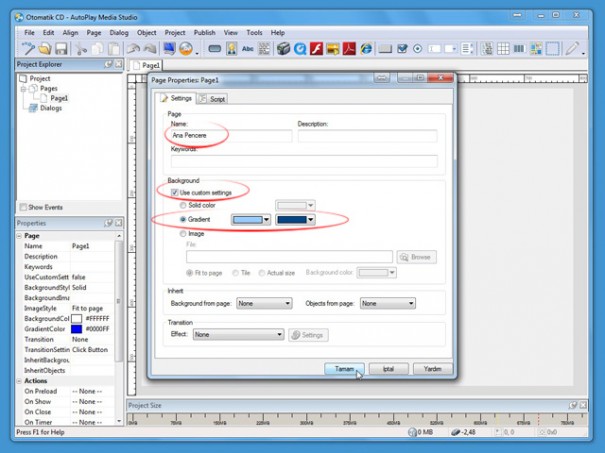Click the Description input field
This screenshot has height=453, width=605.
367,135
